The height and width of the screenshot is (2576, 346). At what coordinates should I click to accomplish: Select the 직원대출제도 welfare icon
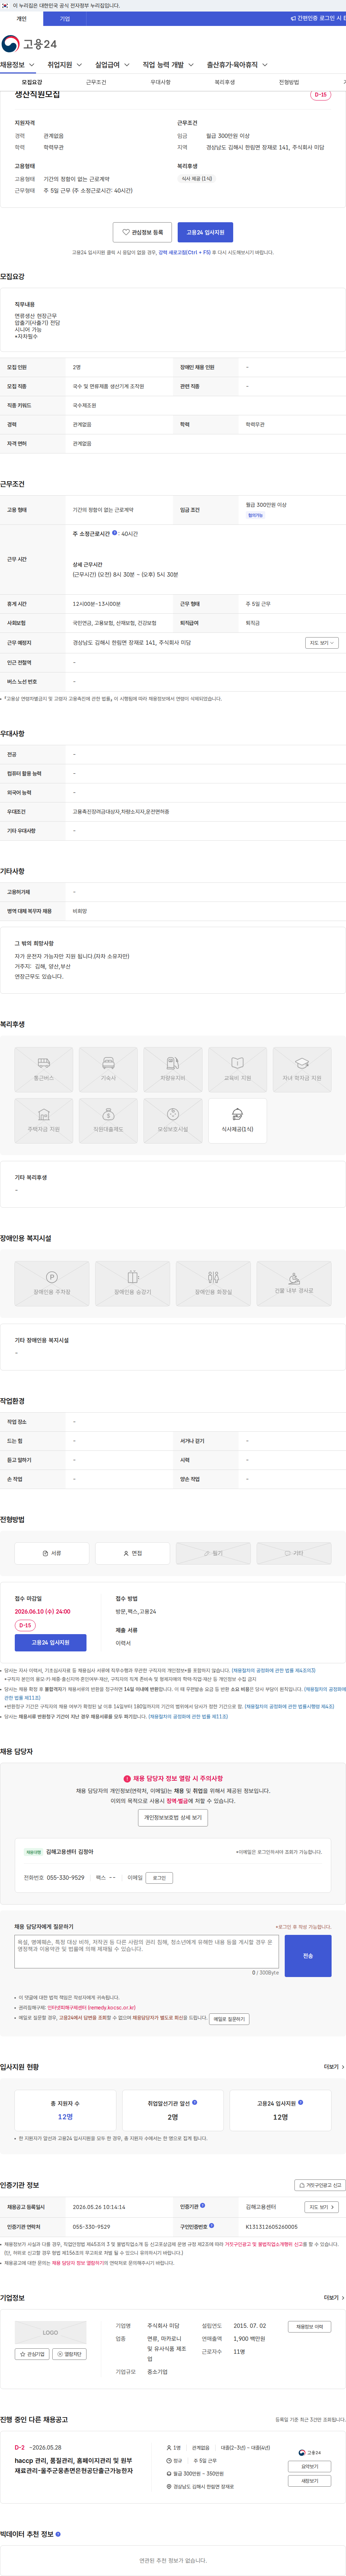pos(108,1120)
